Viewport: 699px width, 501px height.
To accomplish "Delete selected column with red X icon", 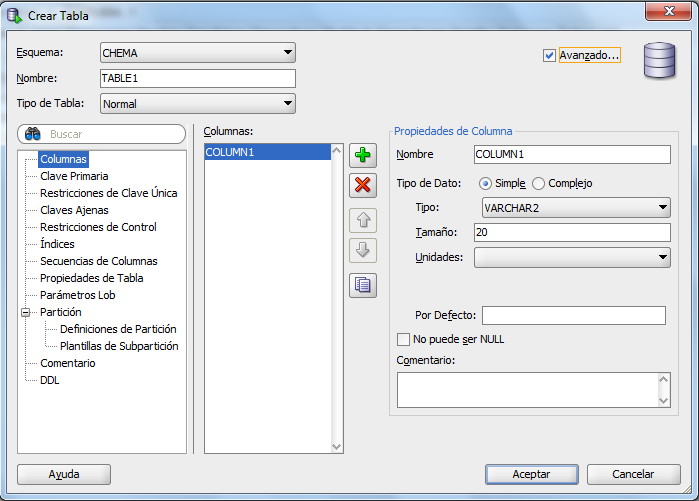I will point(362,185).
